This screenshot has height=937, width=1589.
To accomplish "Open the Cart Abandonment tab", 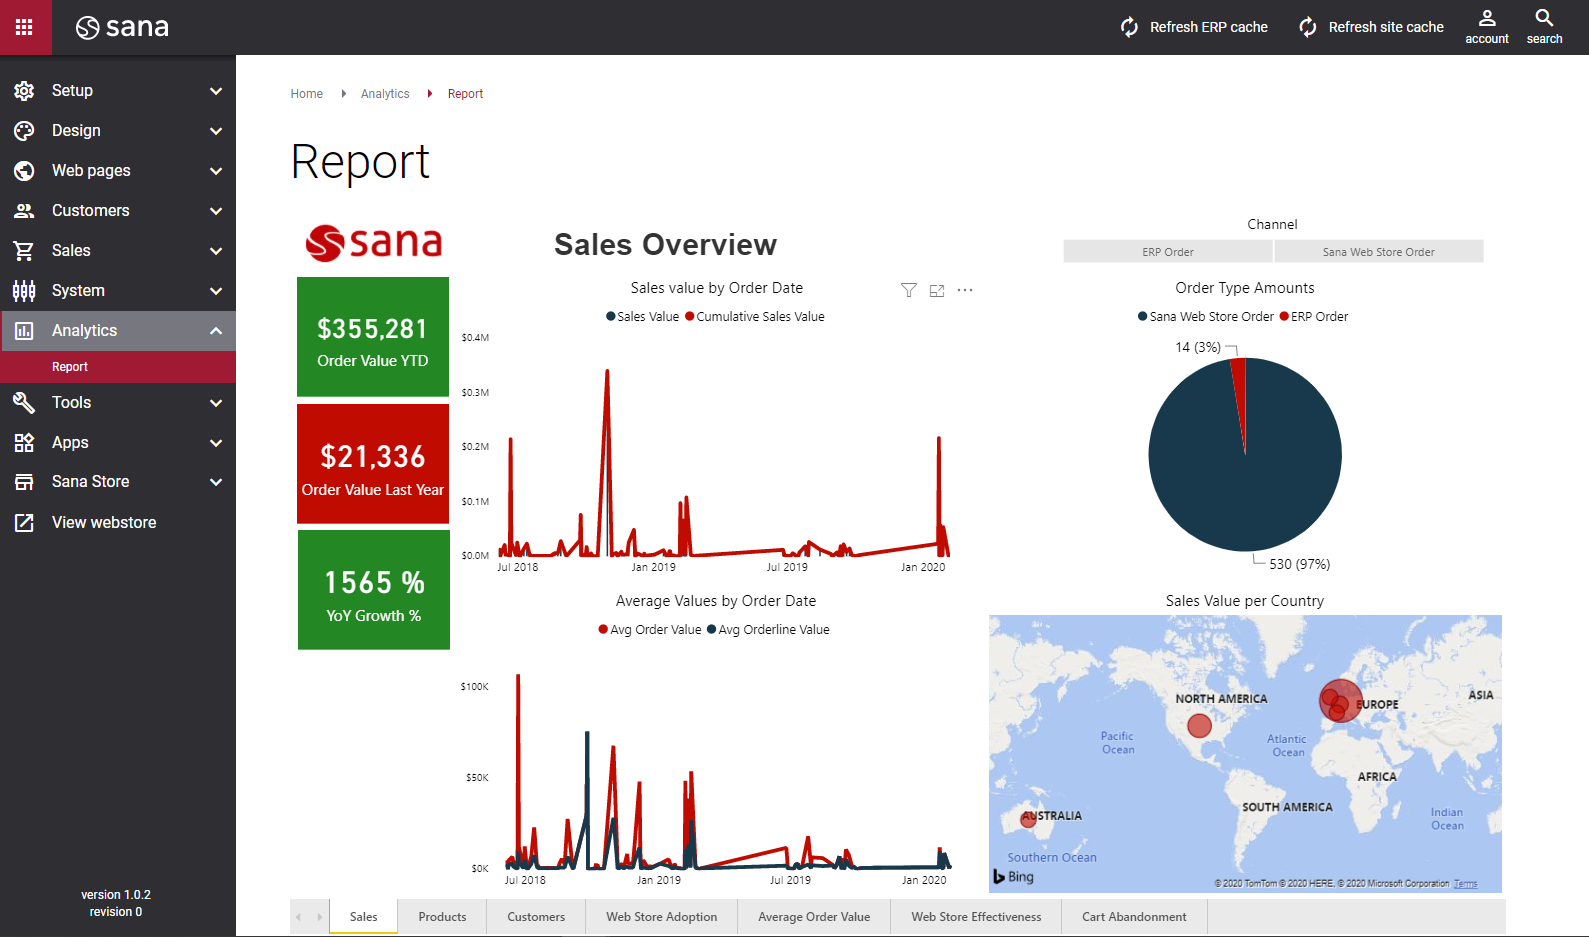I will (1134, 917).
